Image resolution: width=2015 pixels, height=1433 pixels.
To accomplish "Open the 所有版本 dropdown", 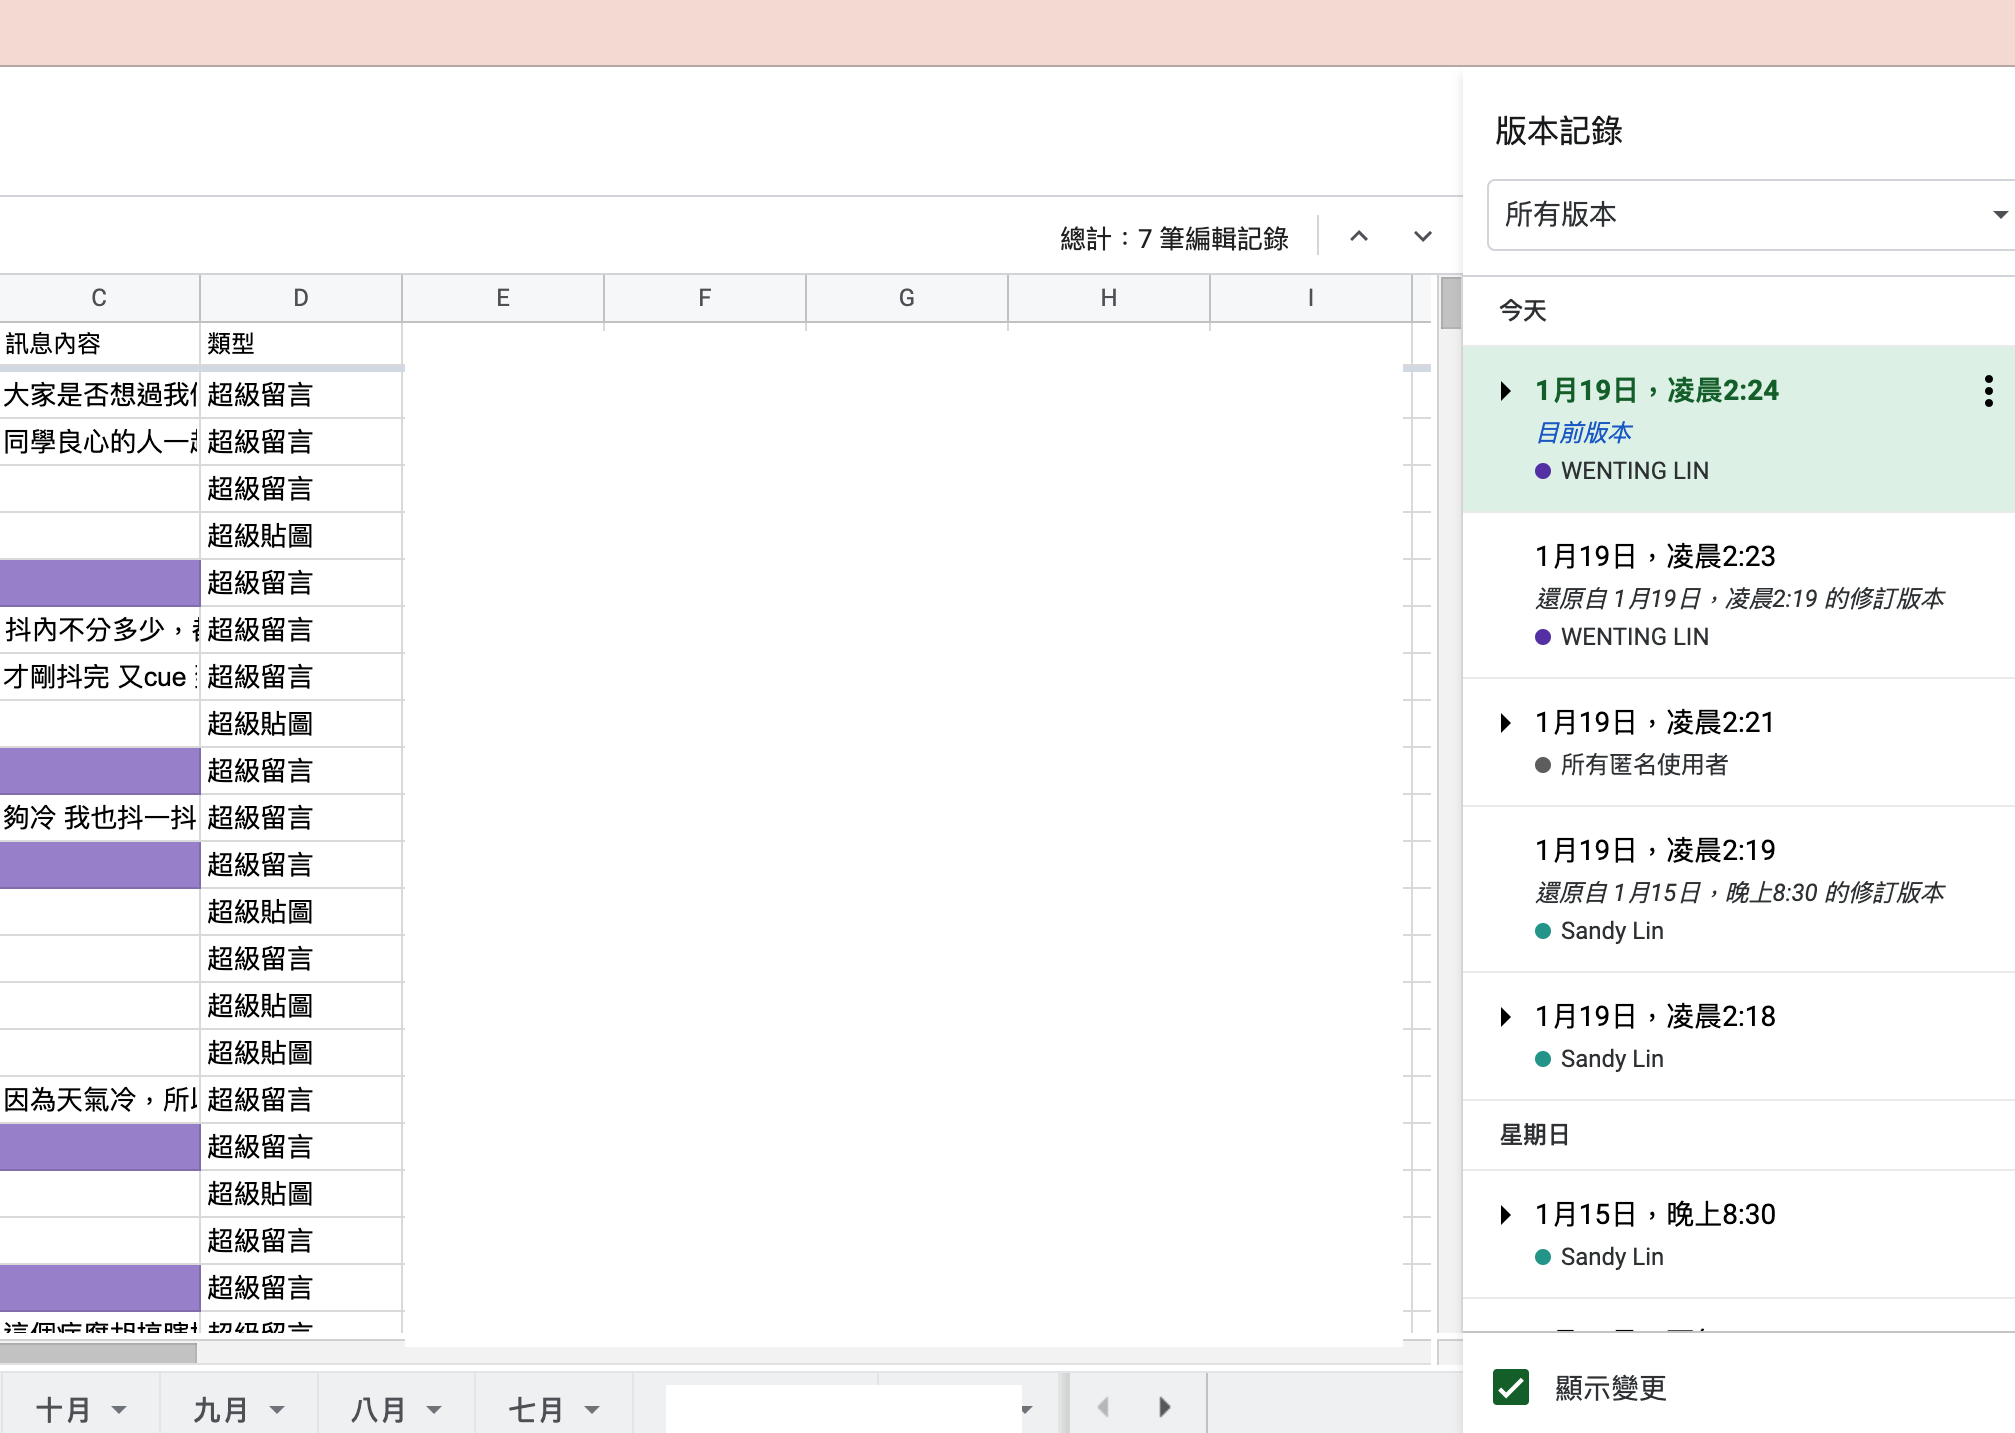I will pos(1752,215).
